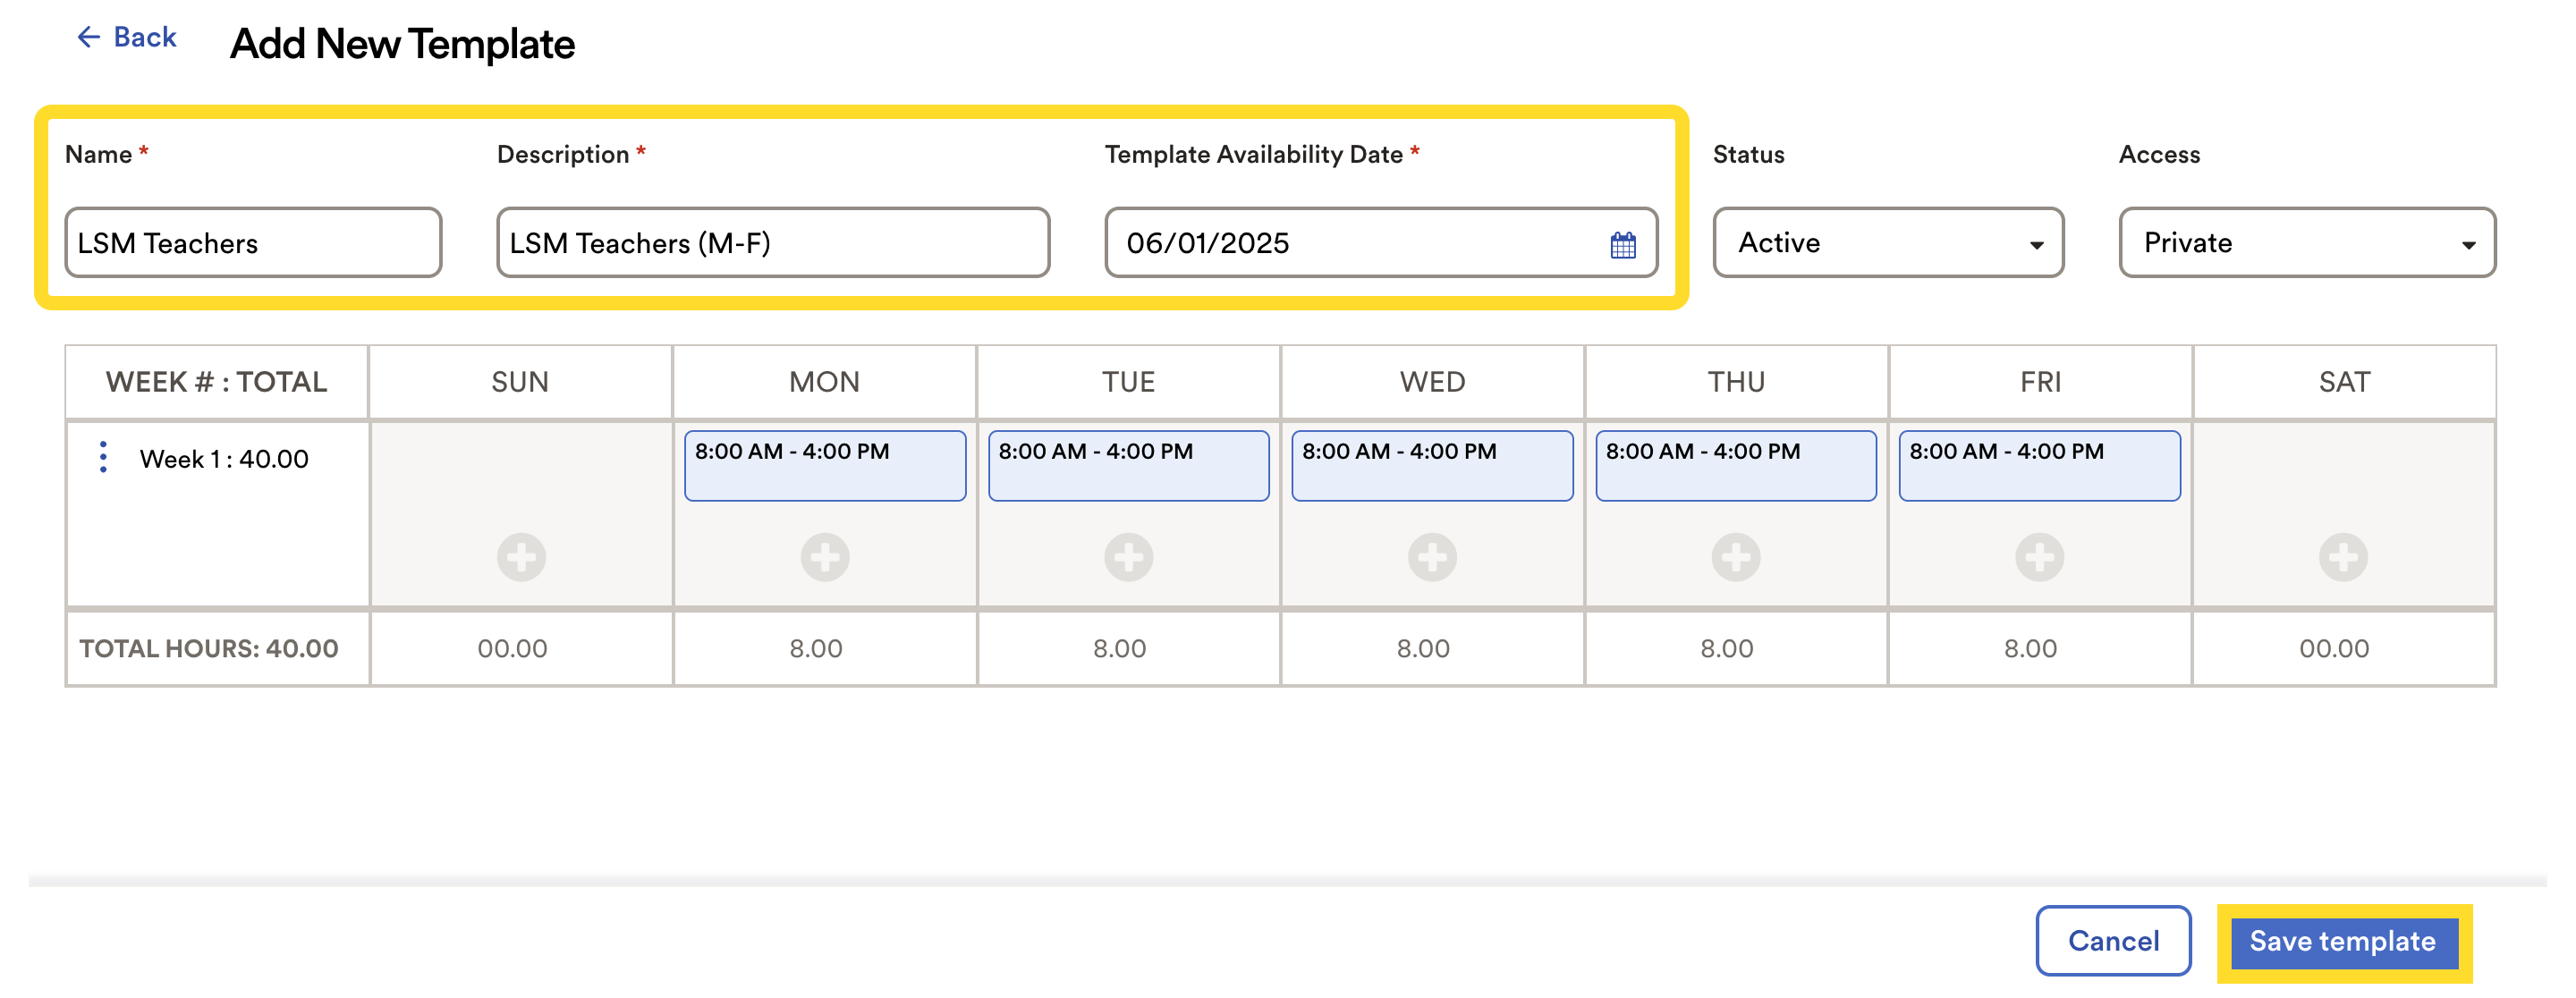Open Thursday's 8:00 AM - 4:00 PM shift

pyautogui.click(x=1736, y=466)
